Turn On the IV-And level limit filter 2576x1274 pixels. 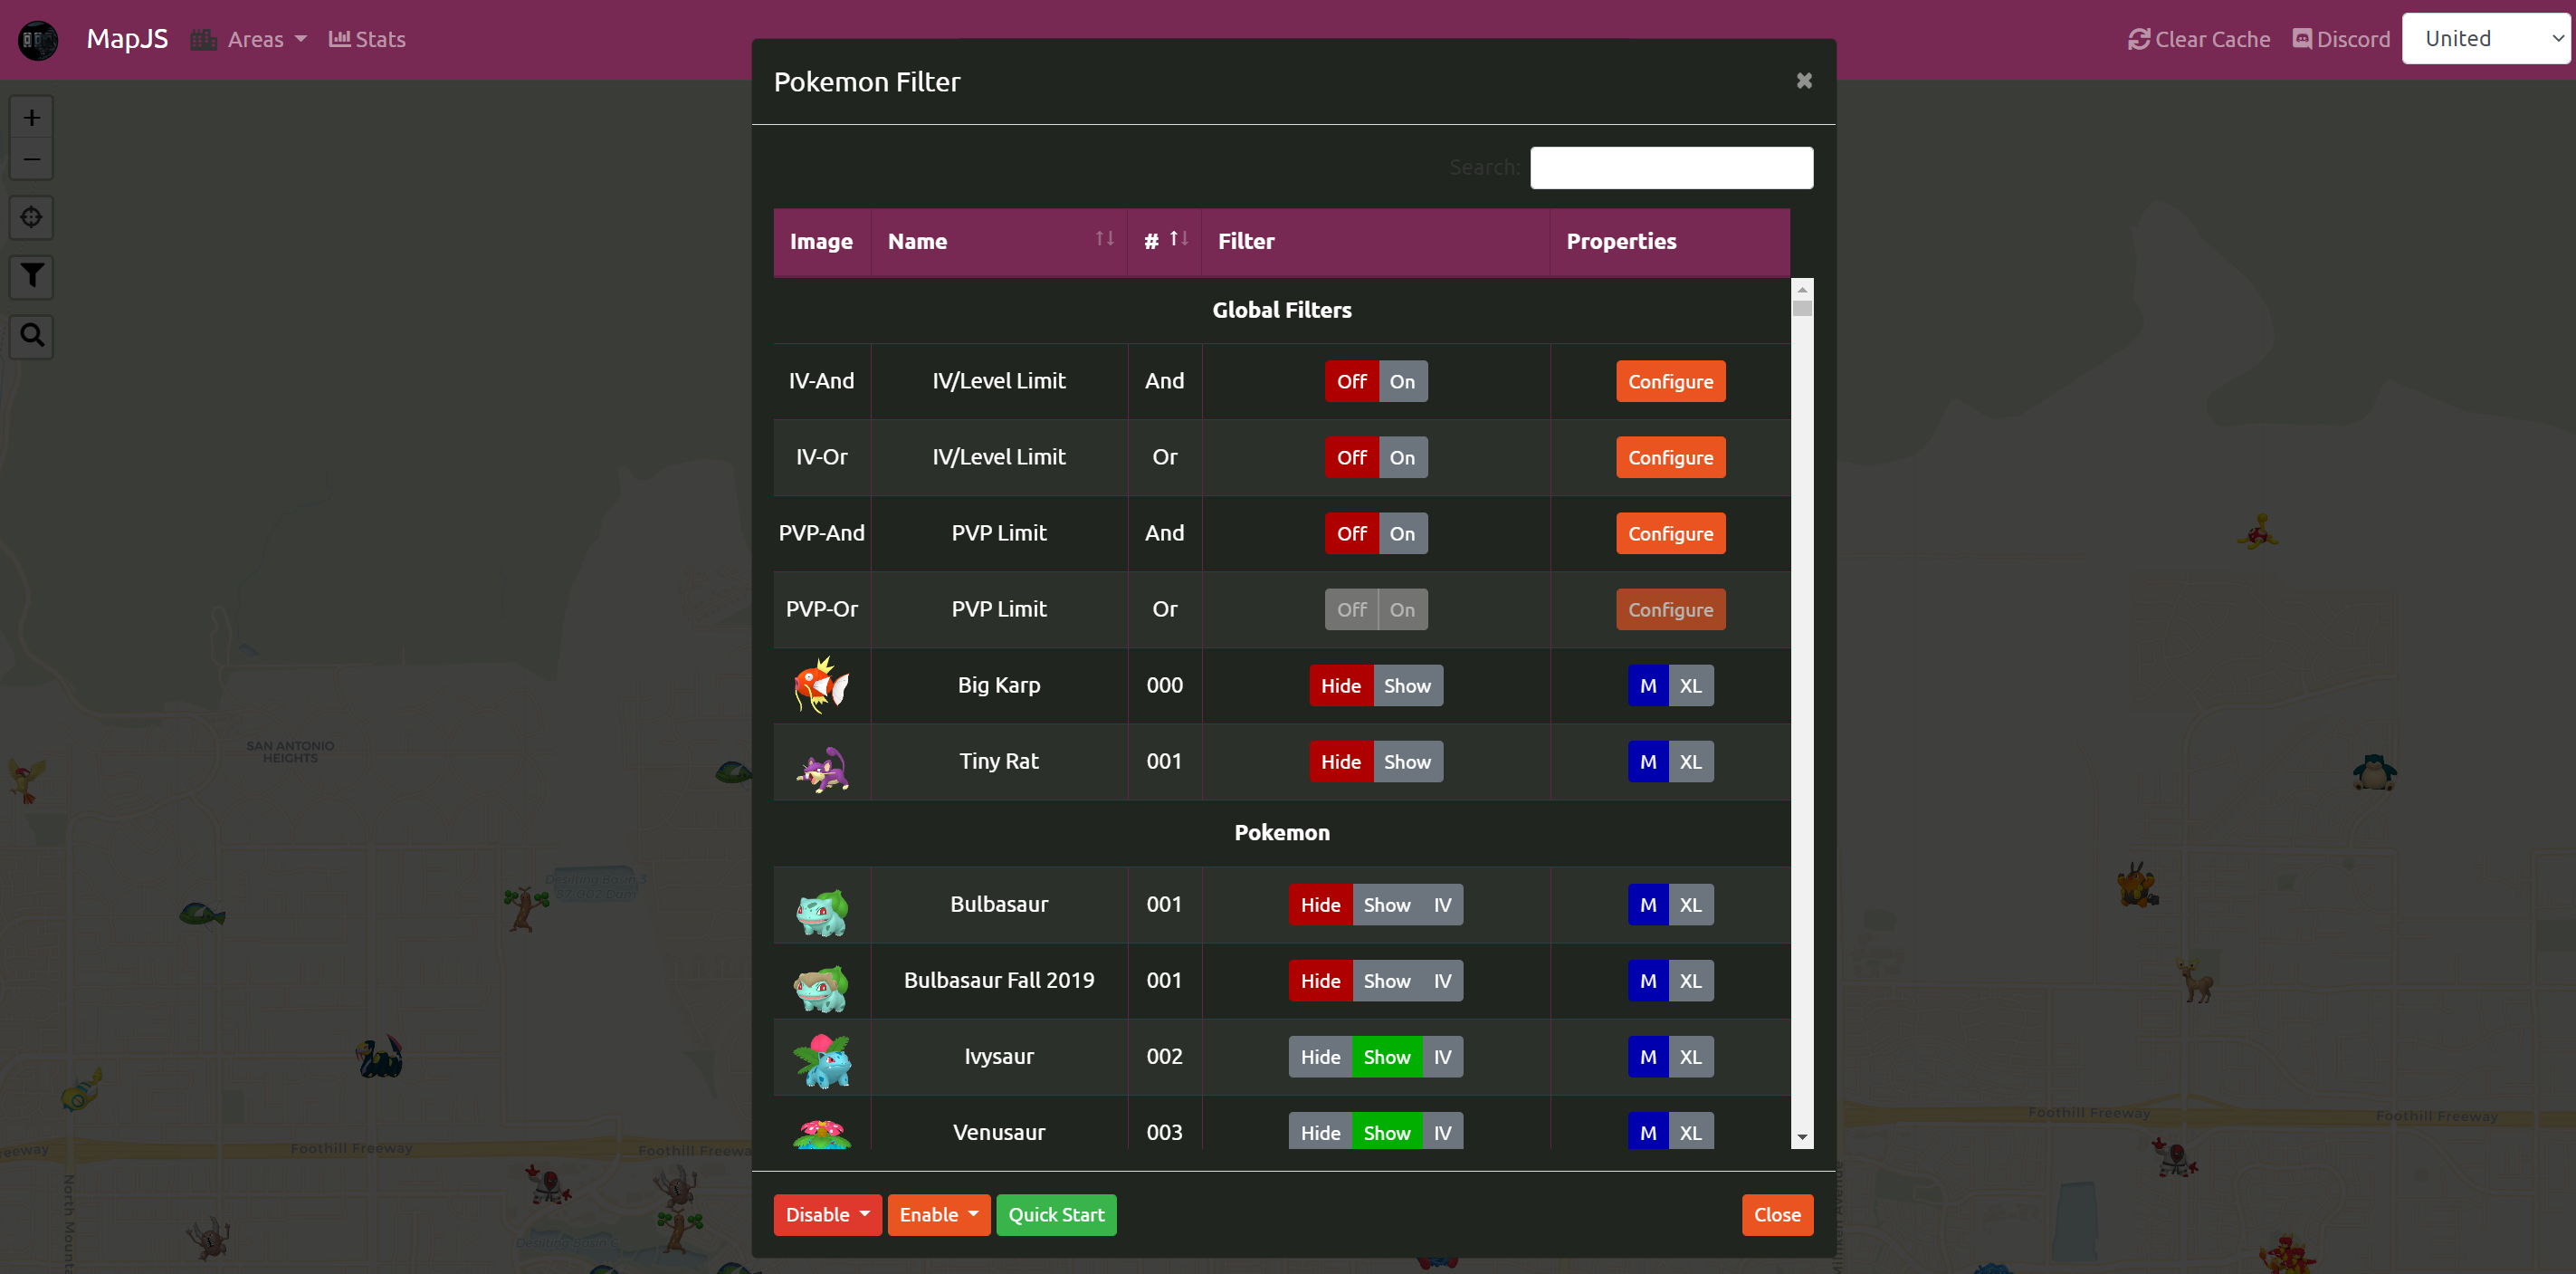1402,381
